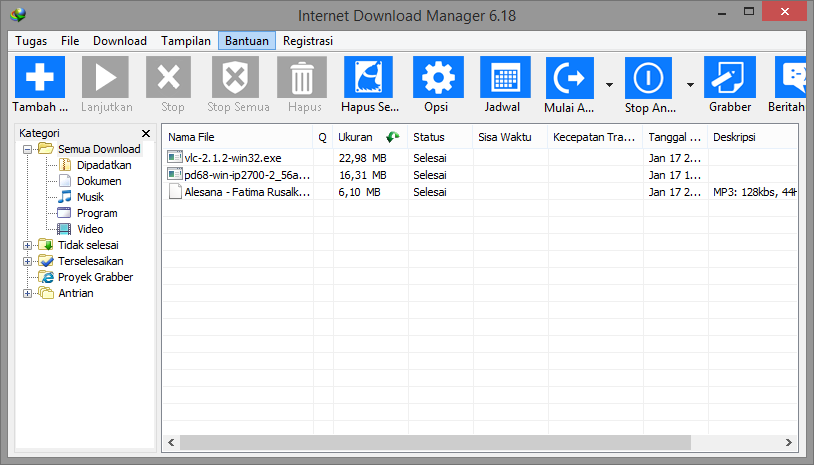
Task: Sort by Q column header
Action: [322, 137]
